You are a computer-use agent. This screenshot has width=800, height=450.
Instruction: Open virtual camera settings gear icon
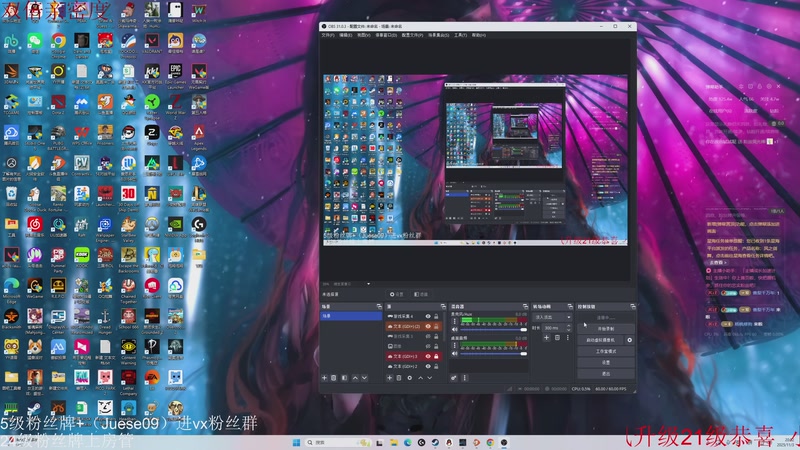(630, 340)
